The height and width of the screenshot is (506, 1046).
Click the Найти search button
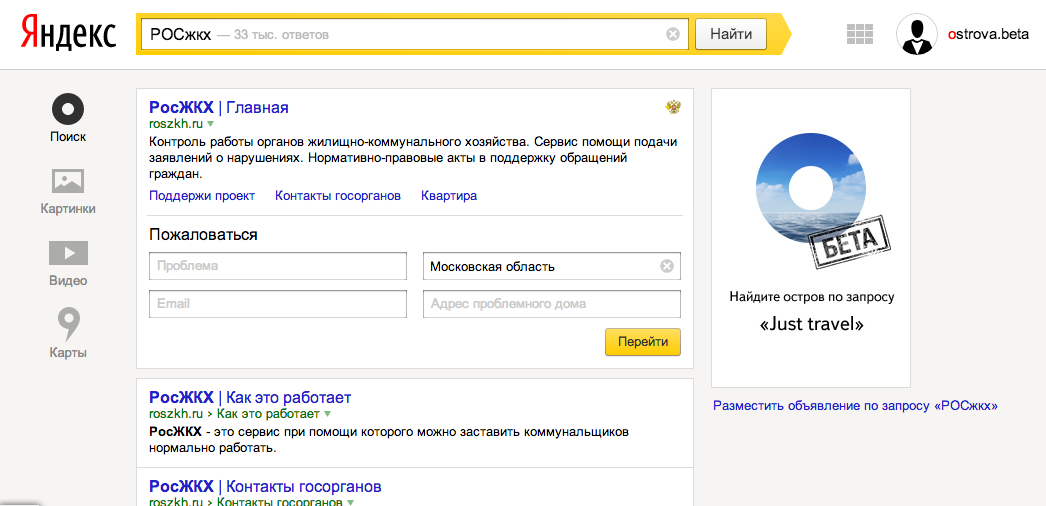pos(730,34)
